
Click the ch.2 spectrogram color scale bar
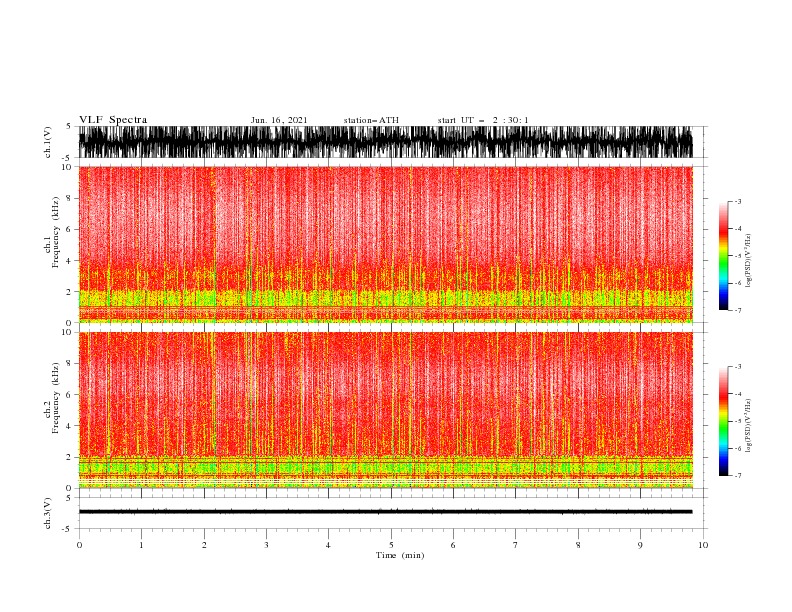(724, 421)
